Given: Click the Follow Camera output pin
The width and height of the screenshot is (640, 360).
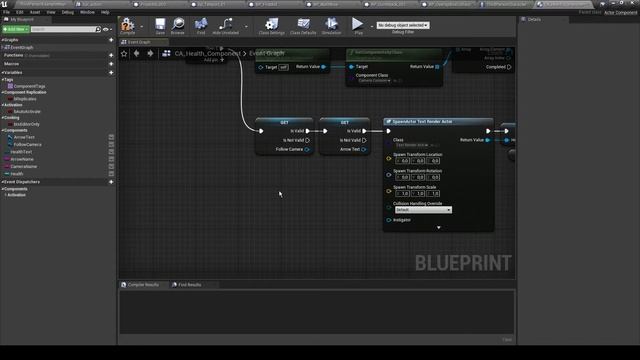Looking at the screenshot, I should click(307, 150).
